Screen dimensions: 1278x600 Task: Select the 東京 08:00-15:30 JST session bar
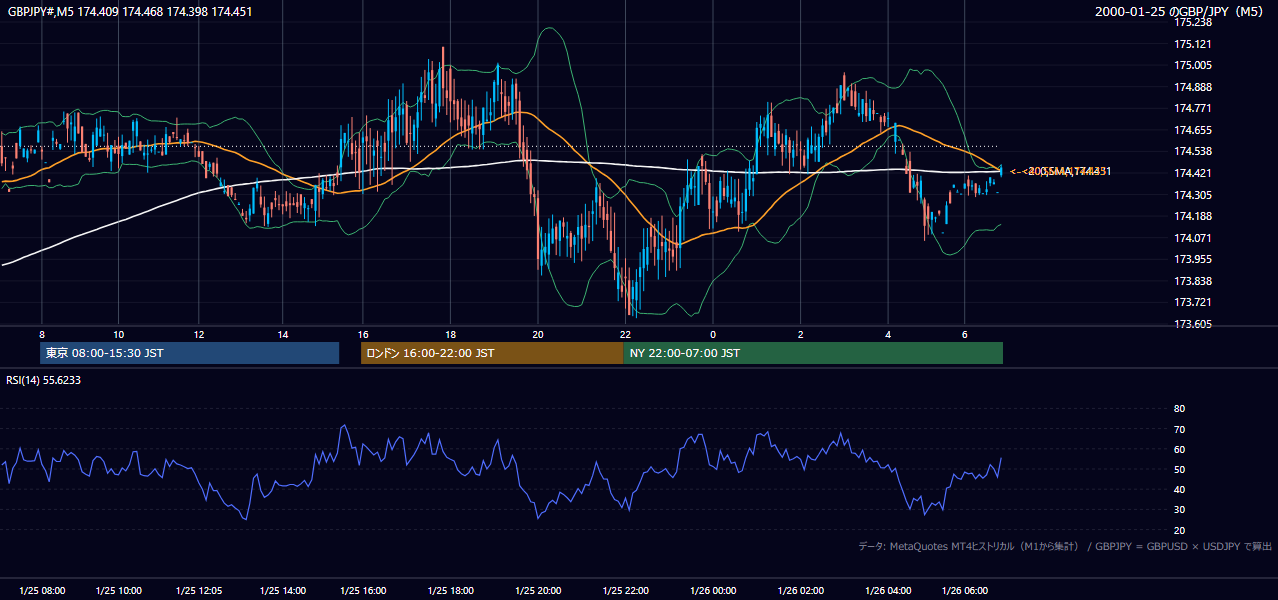(x=189, y=353)
